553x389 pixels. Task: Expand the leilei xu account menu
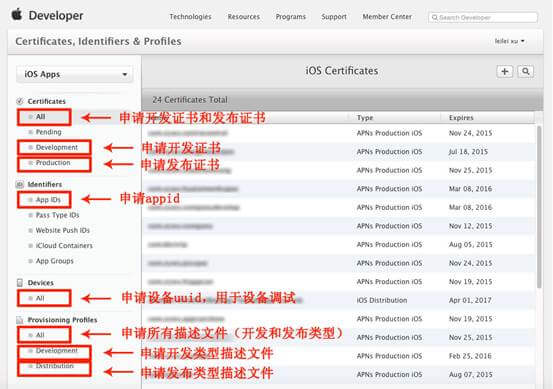509,41
